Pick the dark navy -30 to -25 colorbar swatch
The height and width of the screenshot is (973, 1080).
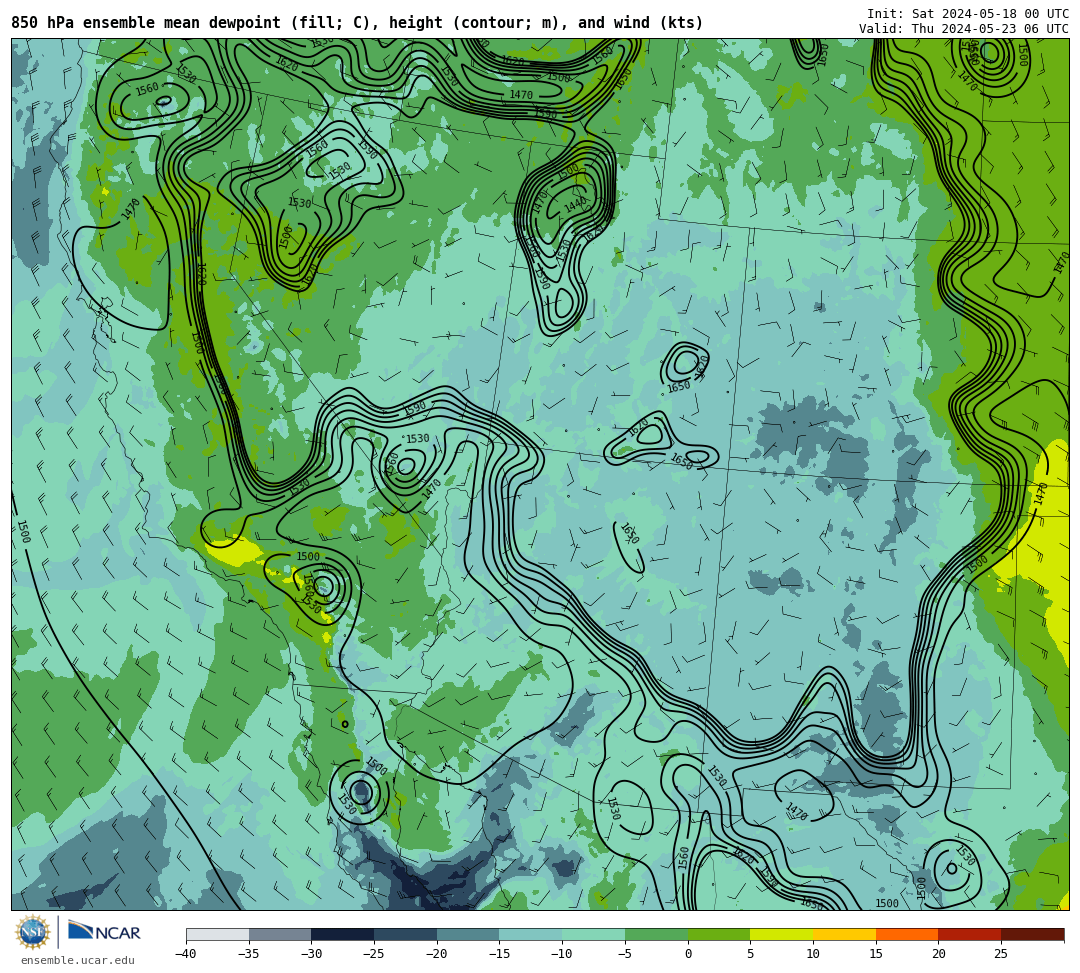(343, 934)
